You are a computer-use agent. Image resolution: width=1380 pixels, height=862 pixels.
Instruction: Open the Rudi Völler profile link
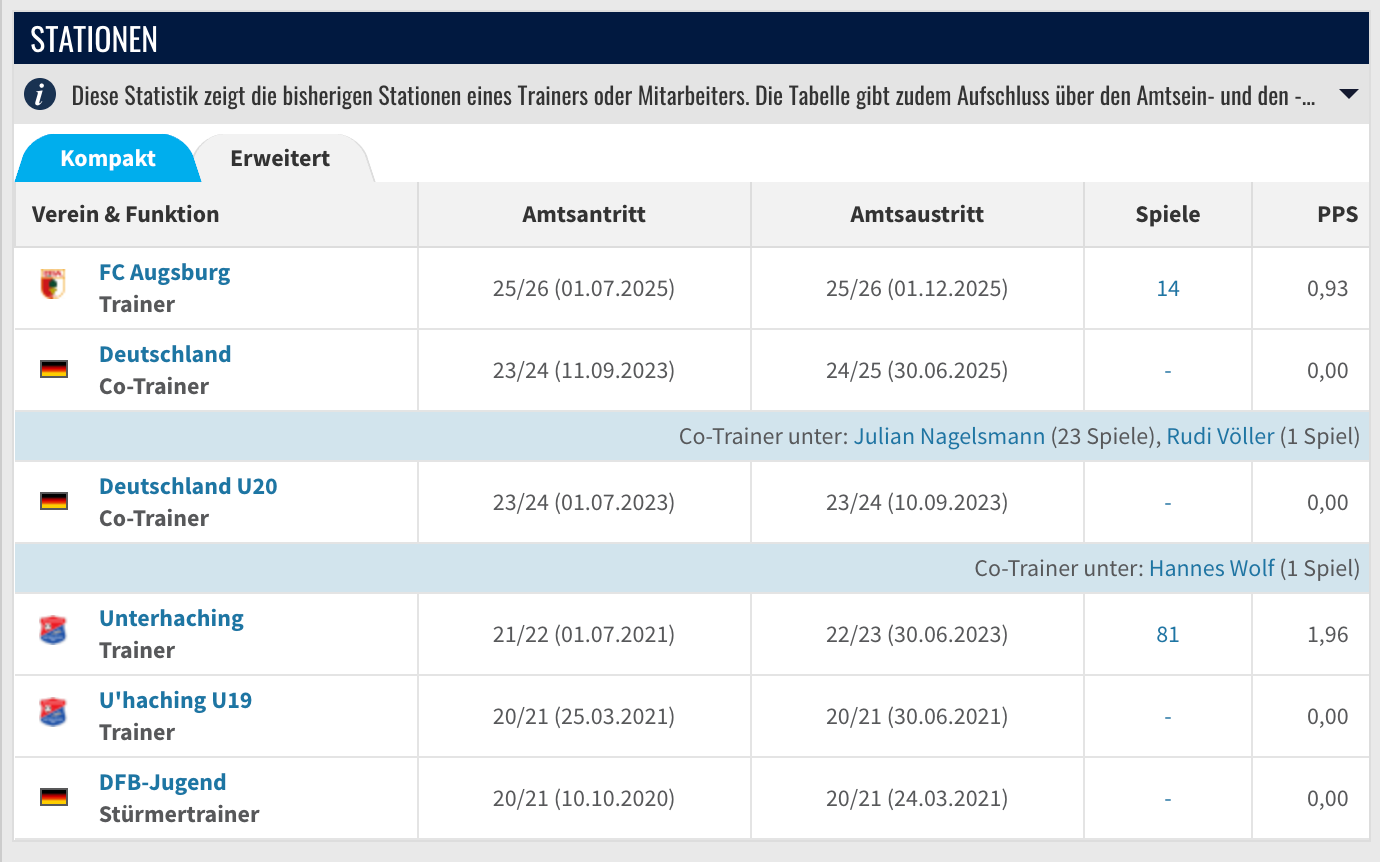[x=1221, y=436]
